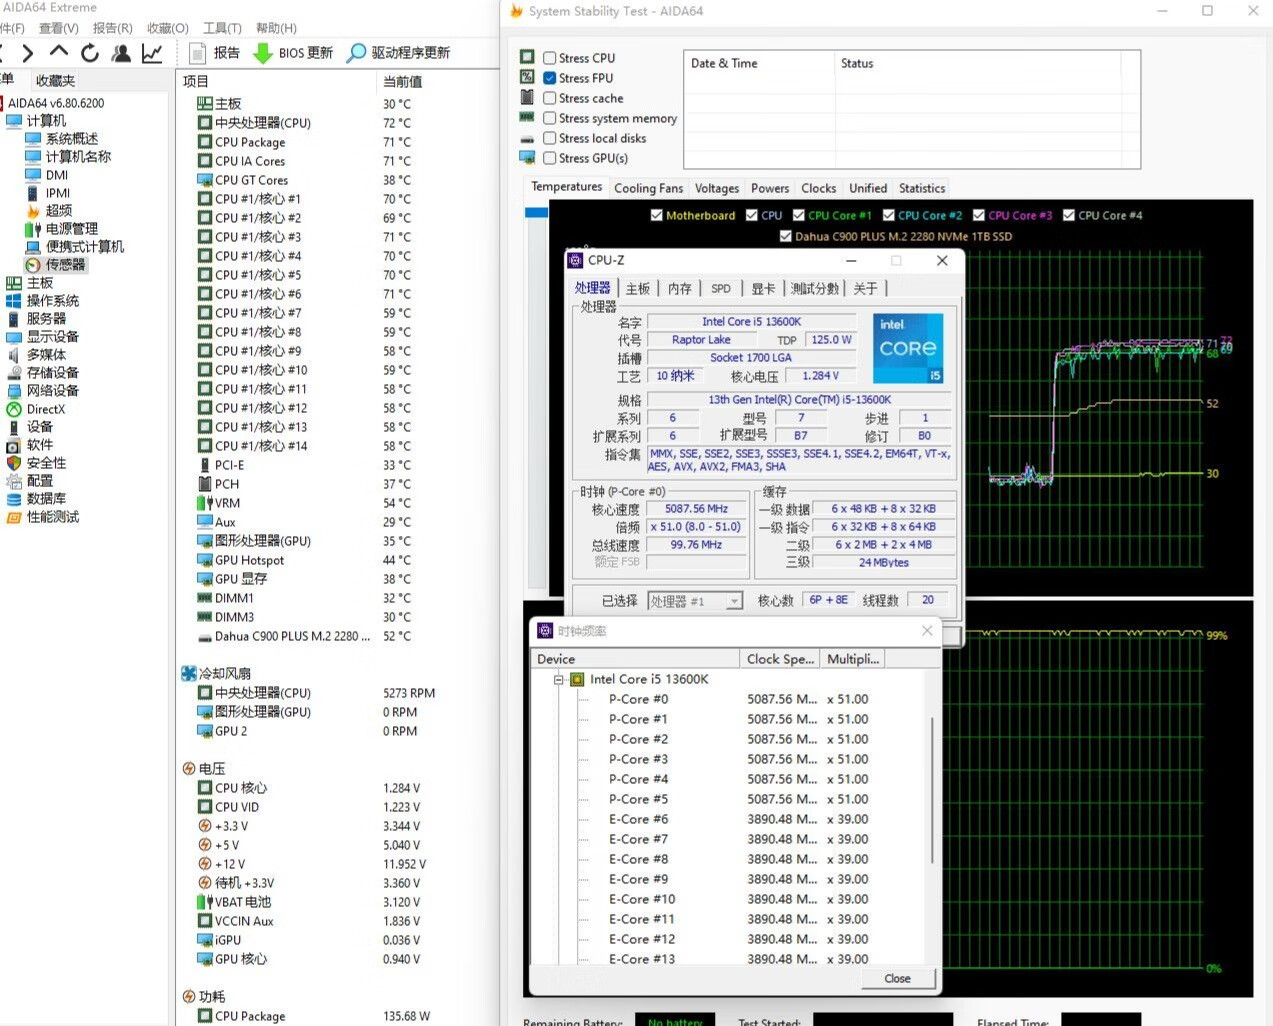Enable the Stress CPU checkbox
This screenshot has width=1273, height=1026.
tap(550, 58)
